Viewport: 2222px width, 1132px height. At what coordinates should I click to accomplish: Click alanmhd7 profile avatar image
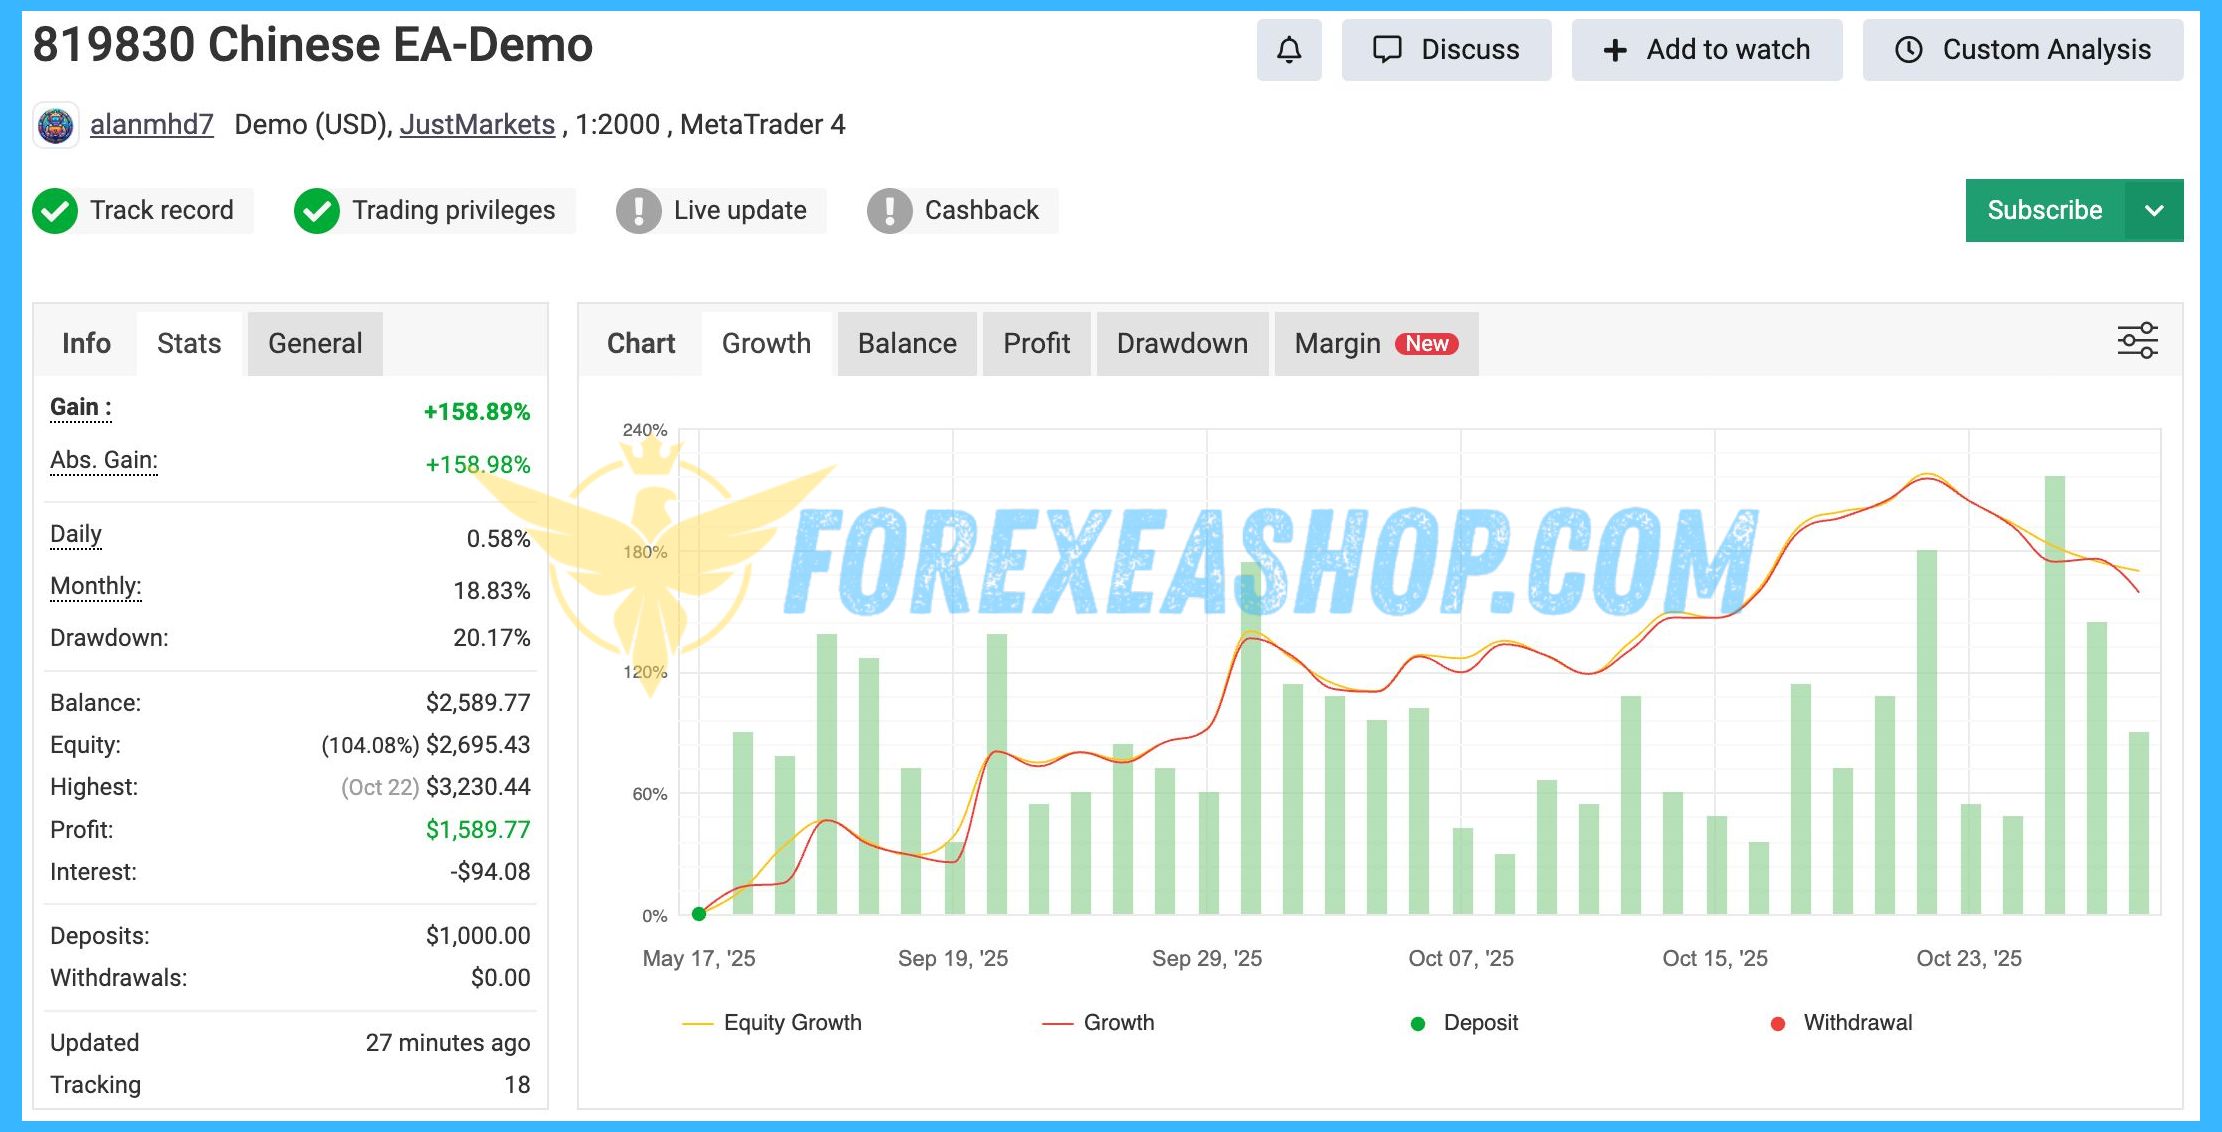tap(56, 126)
